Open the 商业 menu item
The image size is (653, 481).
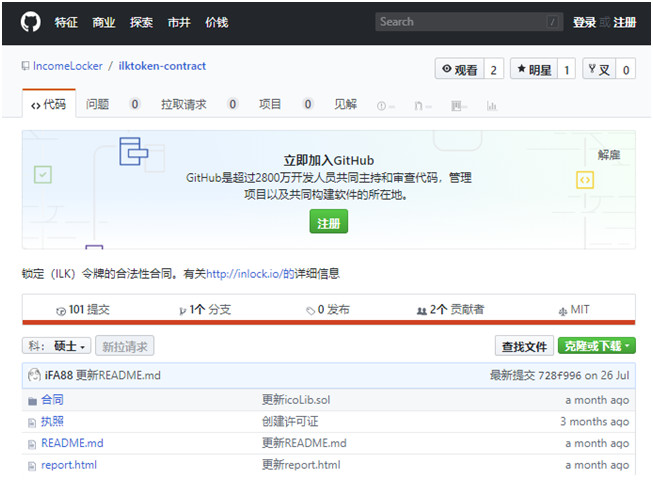(x=103, y=22)
